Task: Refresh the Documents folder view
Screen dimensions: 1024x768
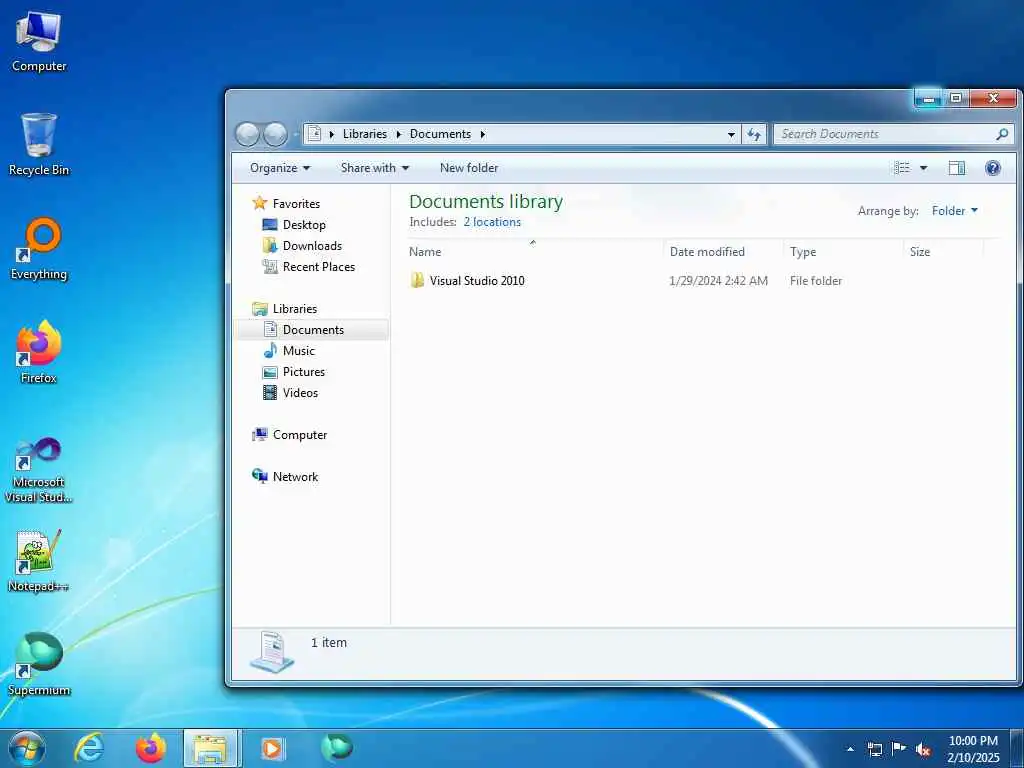Action: (x=754, y=134)
